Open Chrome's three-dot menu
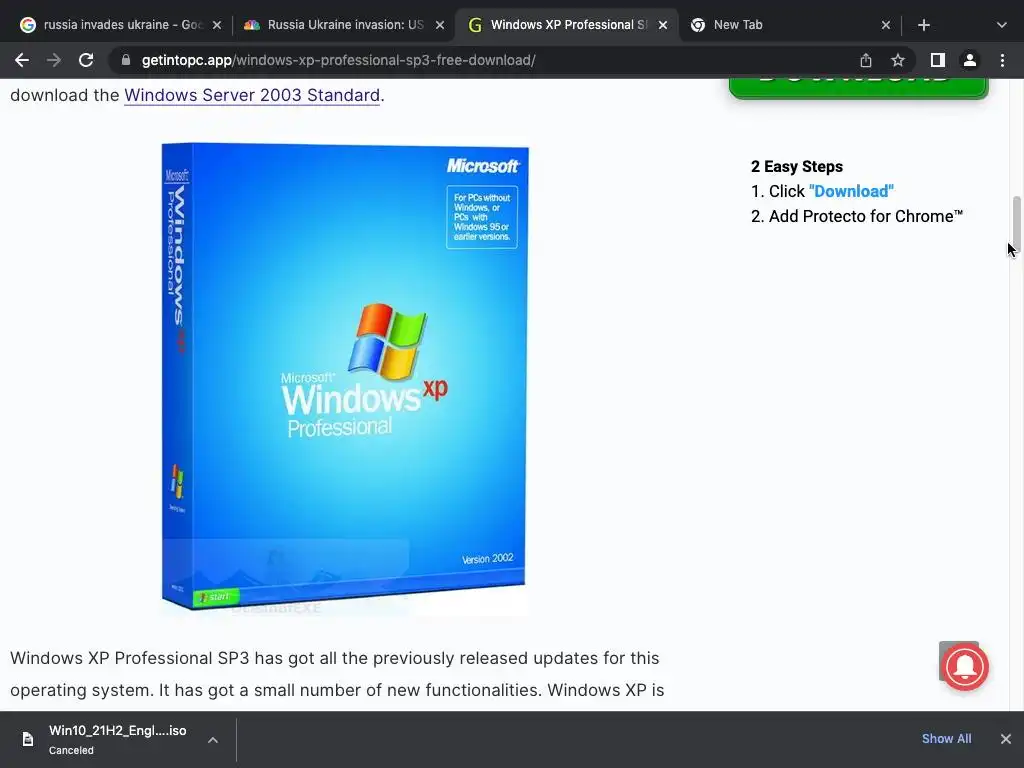1024x768 pixels. (x=1002, y=60)
